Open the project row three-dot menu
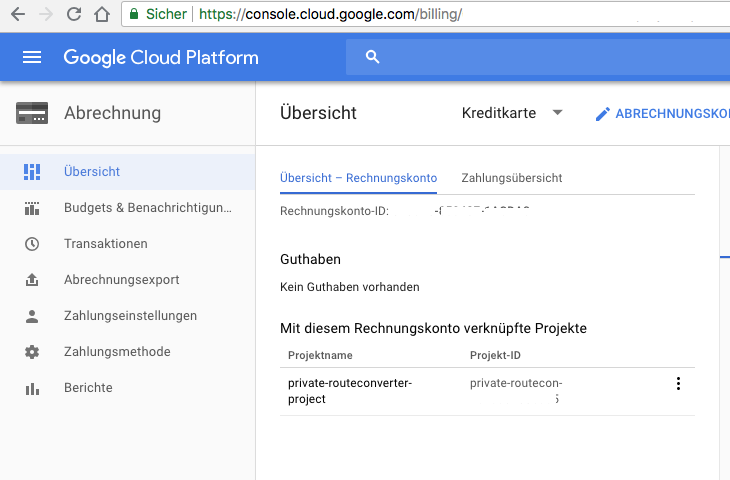This screenshot has width=730, height=480. [x=678, y=384]
